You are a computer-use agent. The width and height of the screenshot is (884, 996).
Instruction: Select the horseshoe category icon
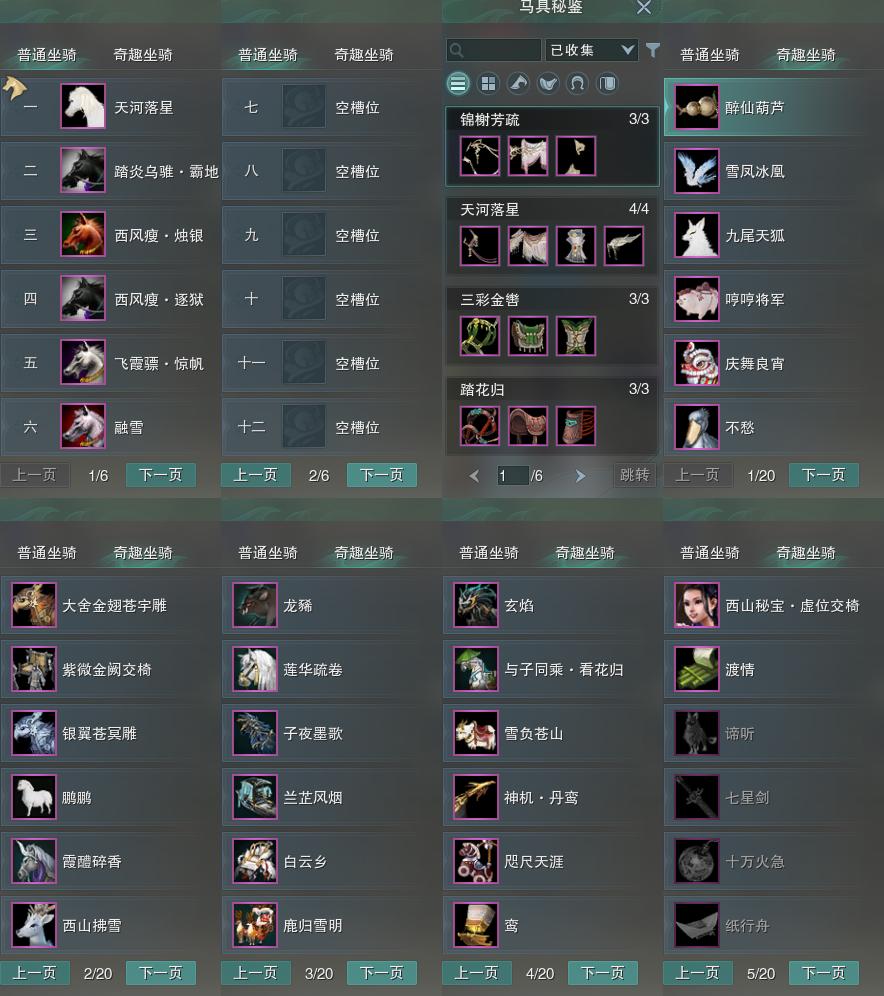coord(577,83)
